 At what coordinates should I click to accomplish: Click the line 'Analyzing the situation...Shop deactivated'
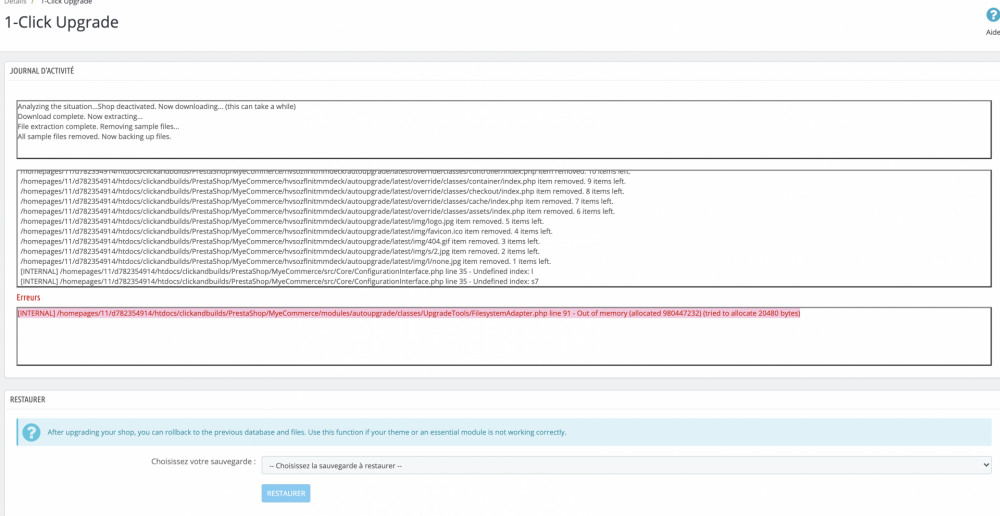click(x=156, y=107)
